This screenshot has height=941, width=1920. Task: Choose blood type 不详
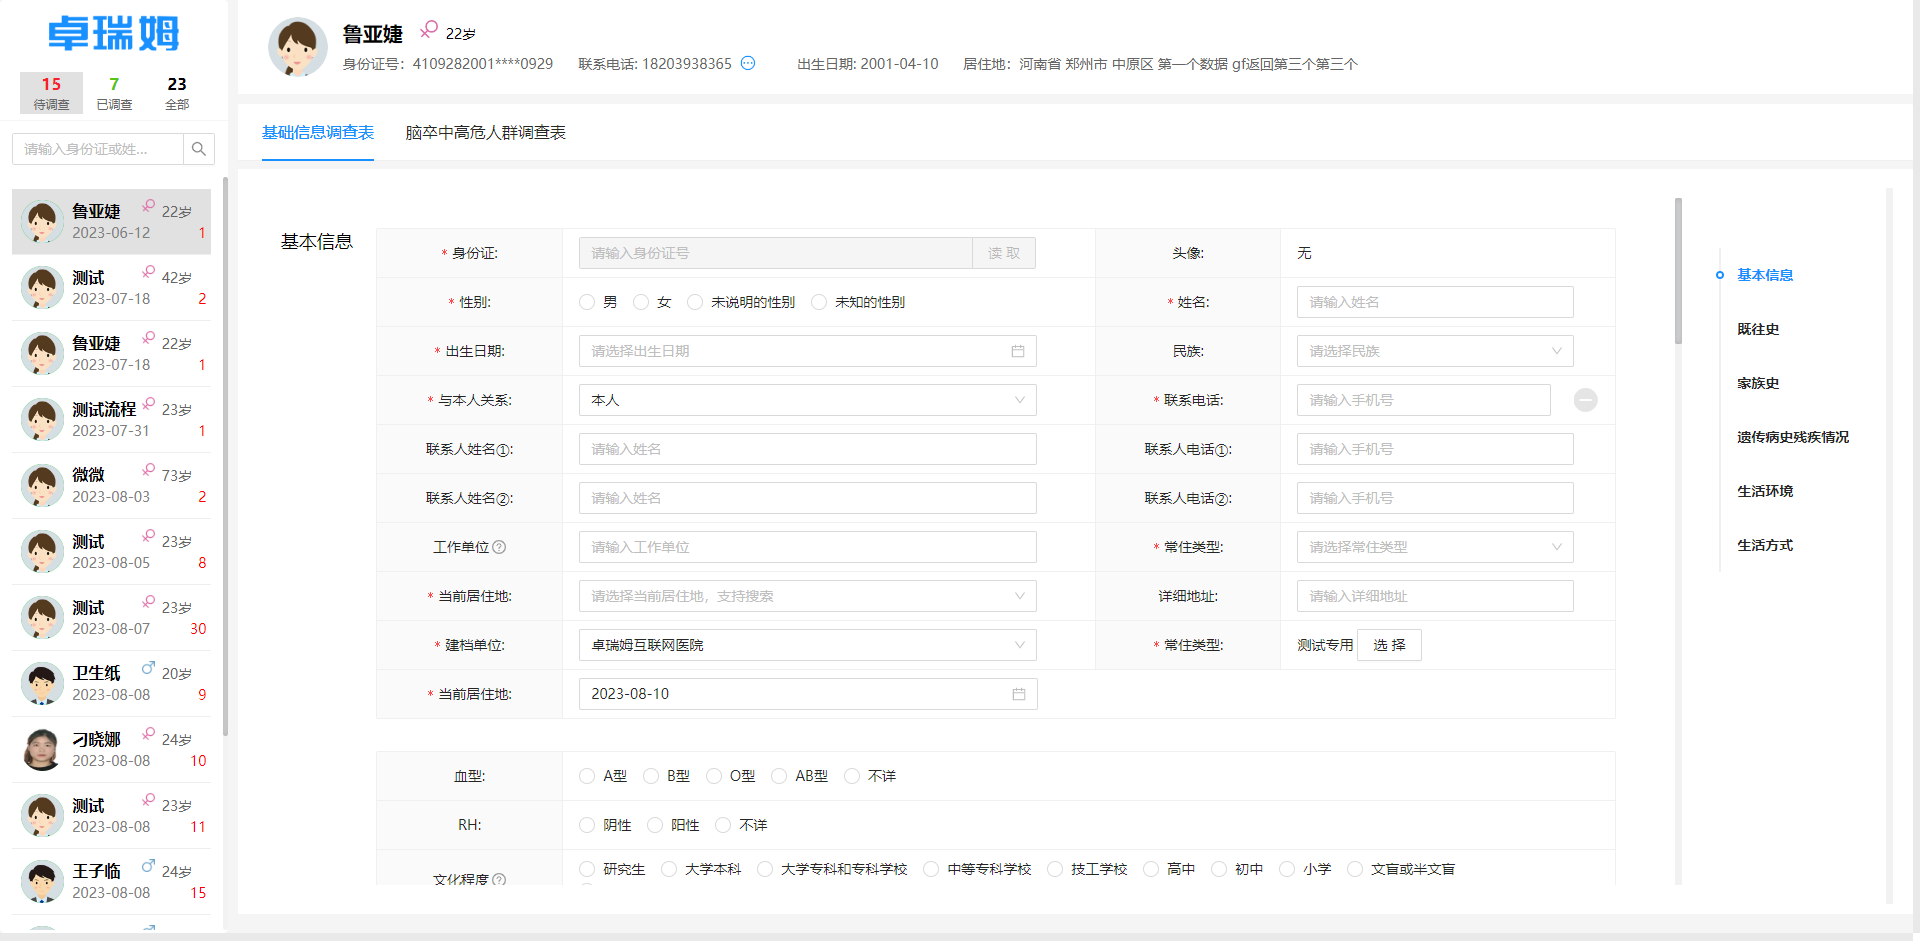pos(852,776)
